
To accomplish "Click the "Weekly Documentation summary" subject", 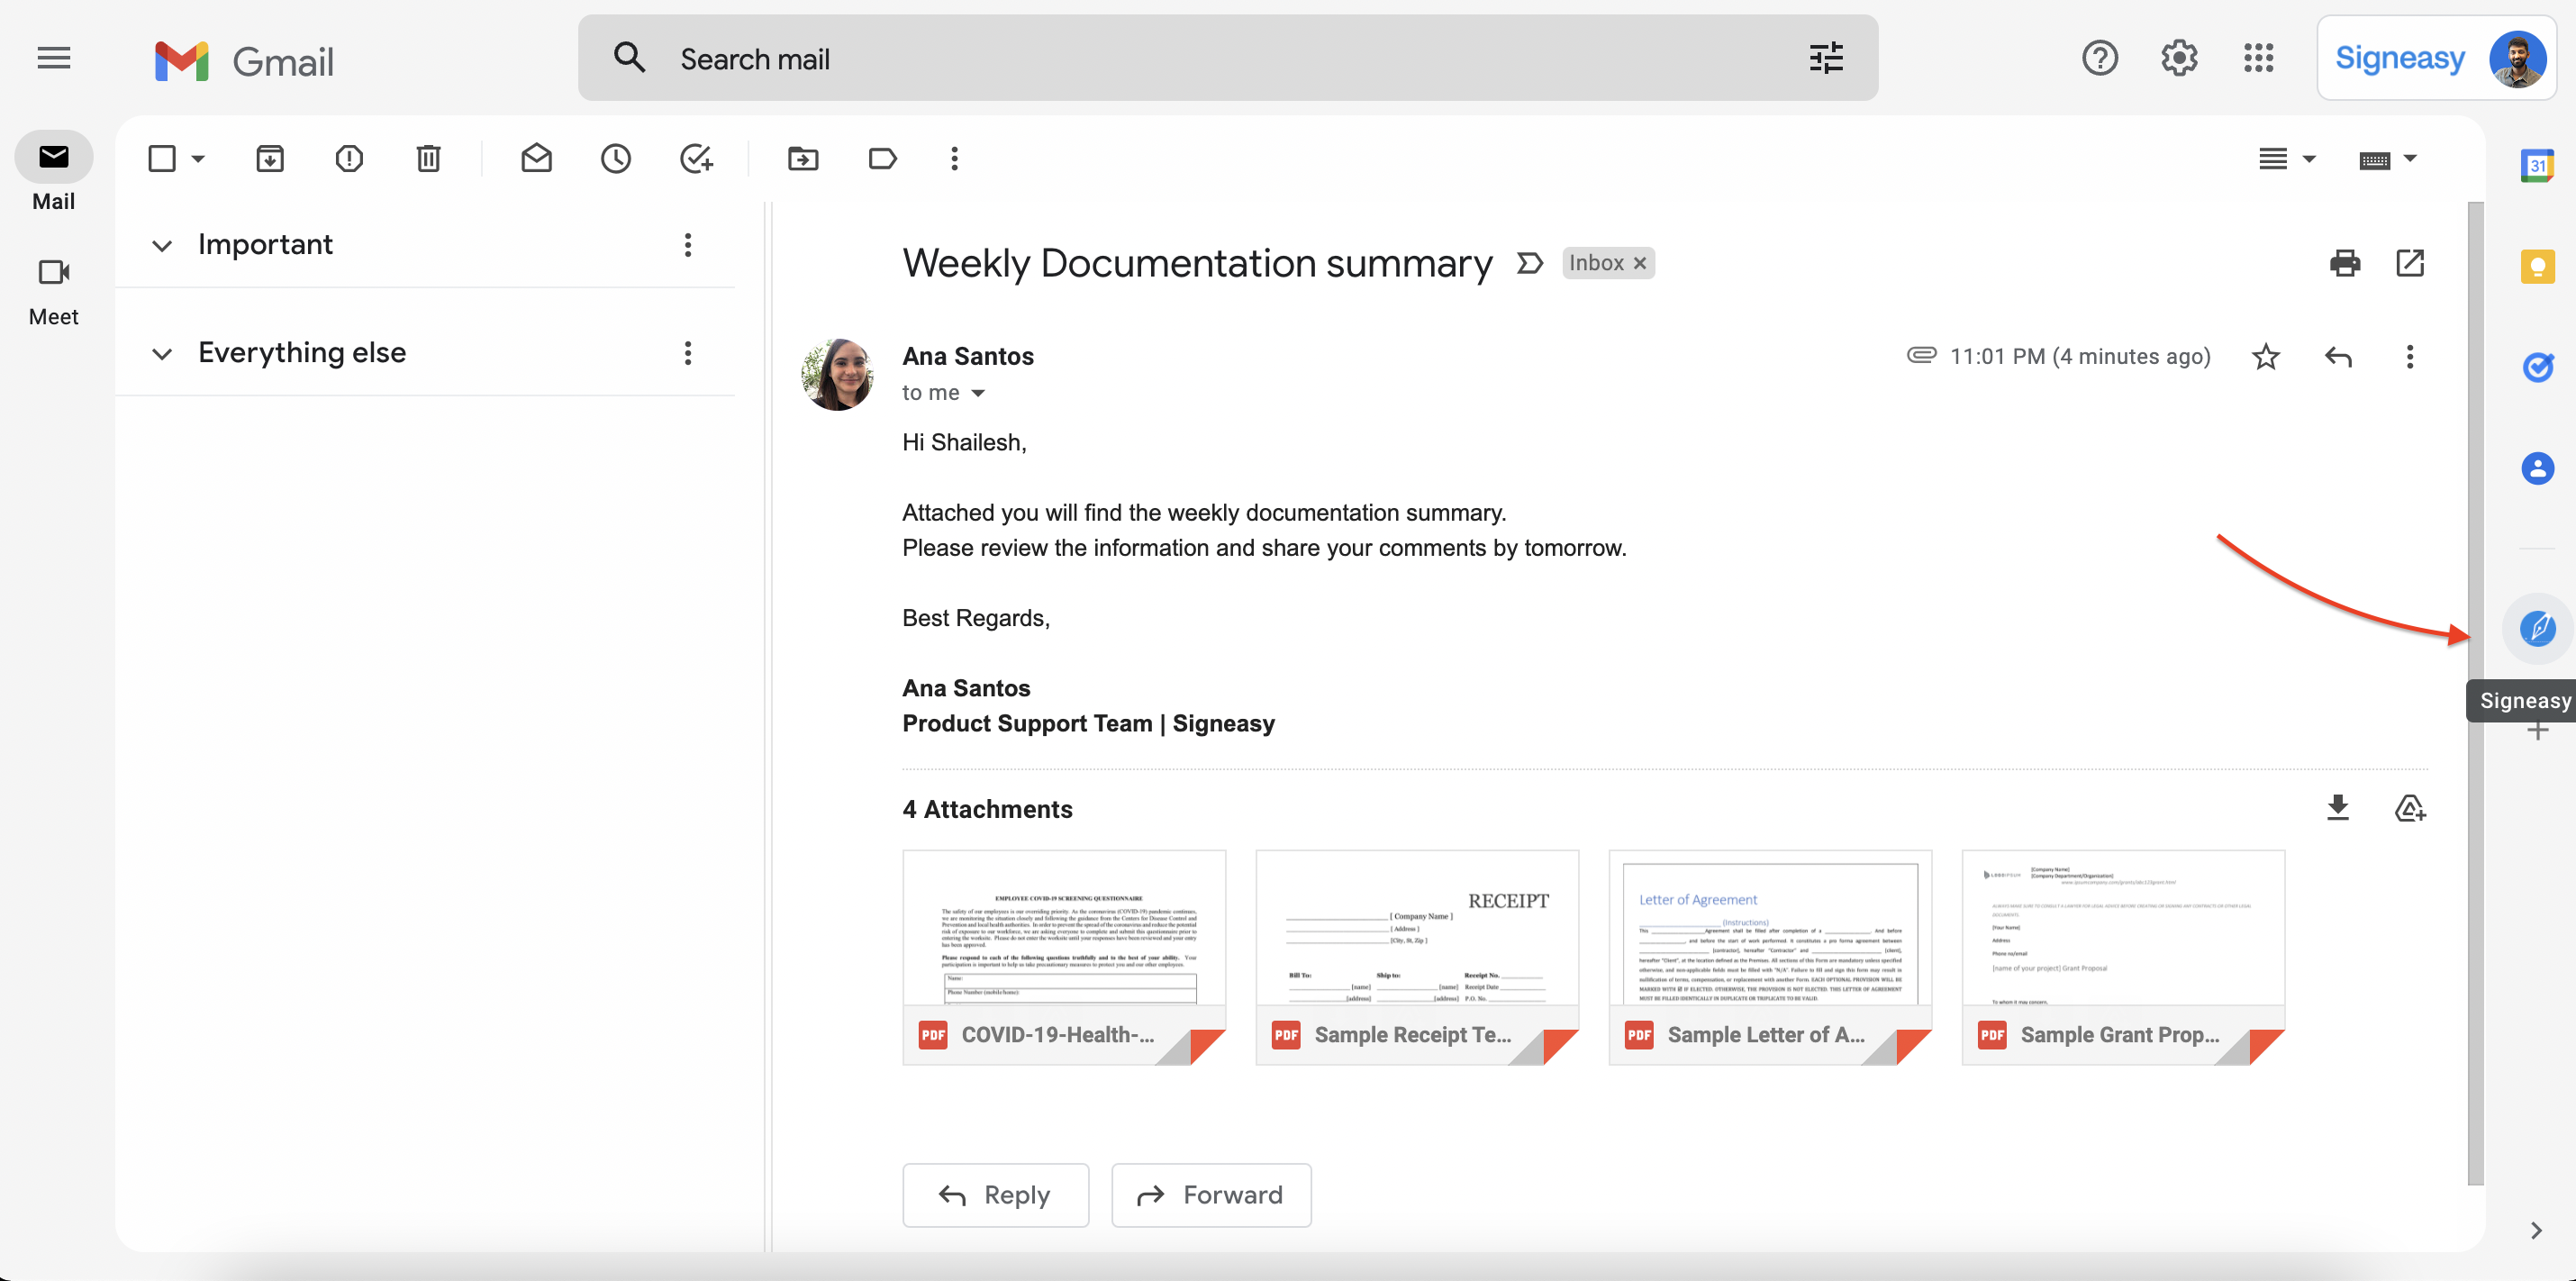I will pyautogui.click(x=1196, y=263).
